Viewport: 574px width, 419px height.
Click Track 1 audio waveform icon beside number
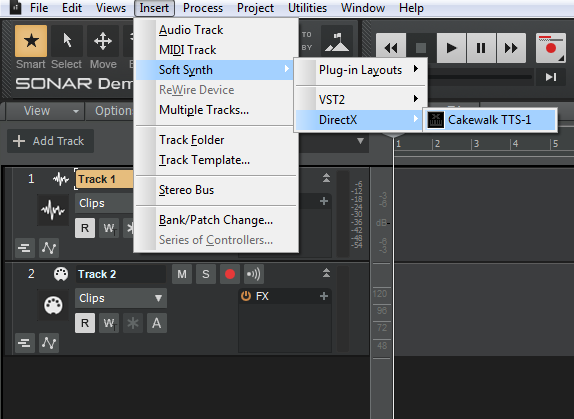click(x=60, y=179)
